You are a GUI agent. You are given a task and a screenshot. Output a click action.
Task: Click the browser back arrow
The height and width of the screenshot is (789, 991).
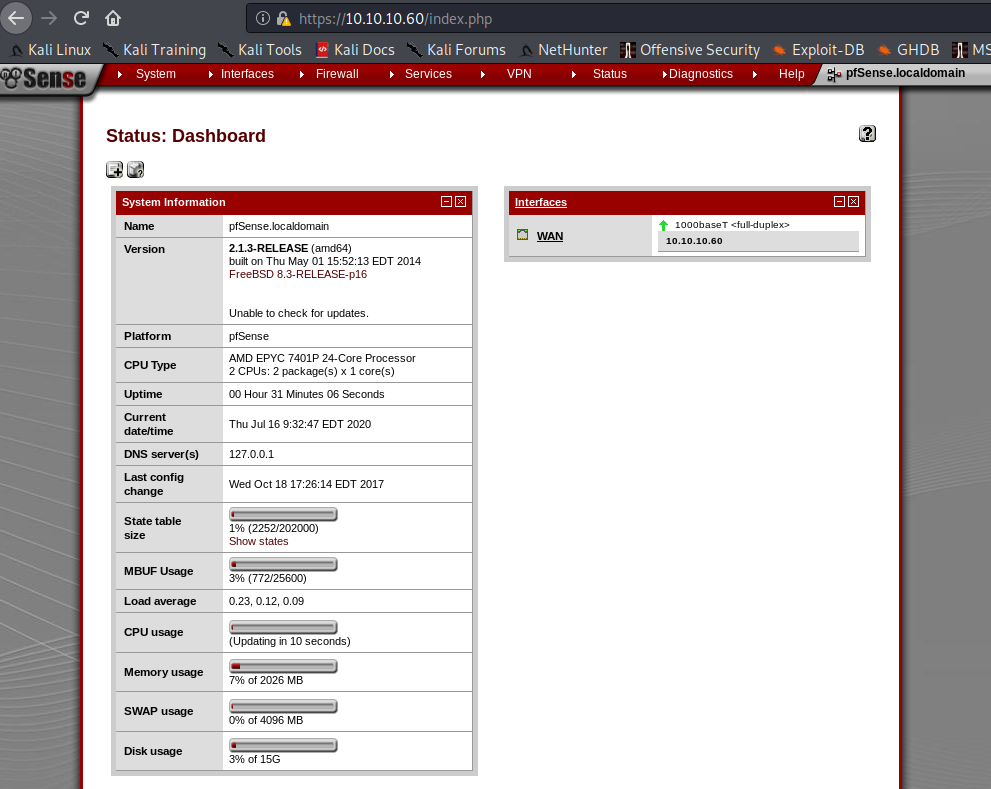click(x=16, y=18)
